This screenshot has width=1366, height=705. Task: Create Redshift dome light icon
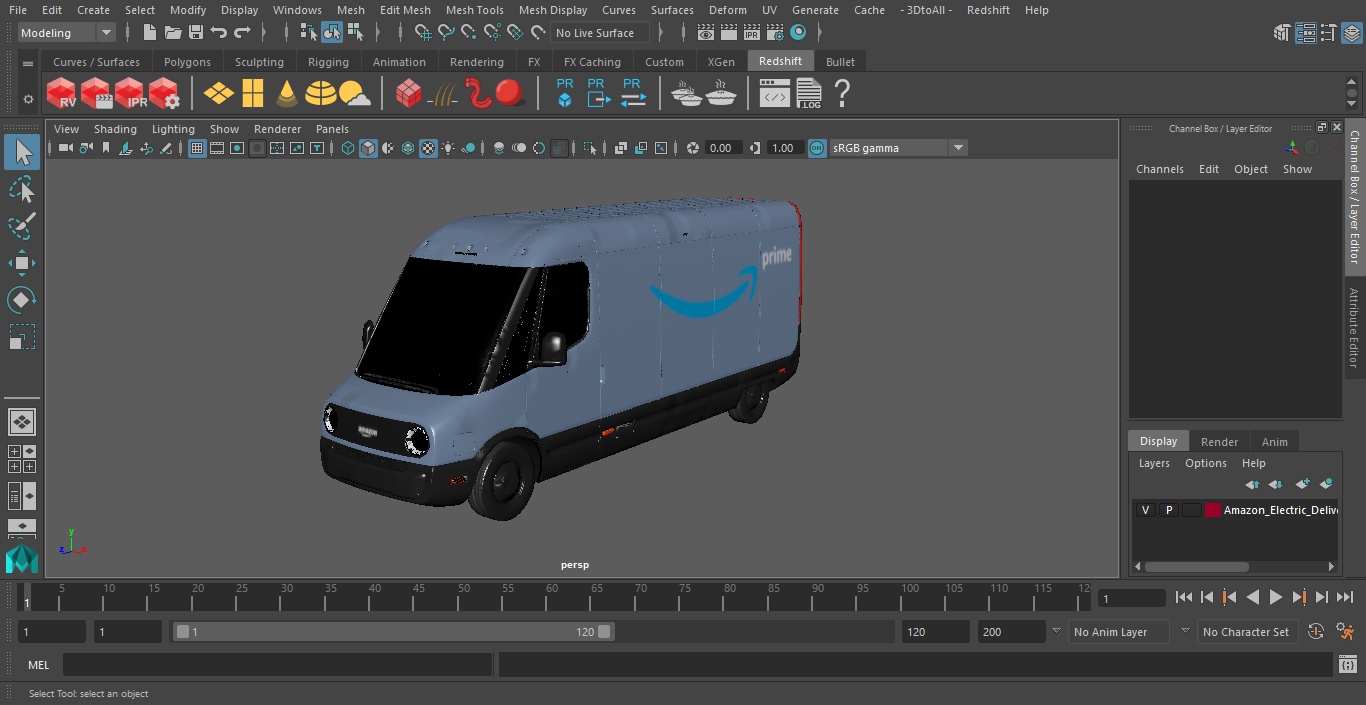321,94
